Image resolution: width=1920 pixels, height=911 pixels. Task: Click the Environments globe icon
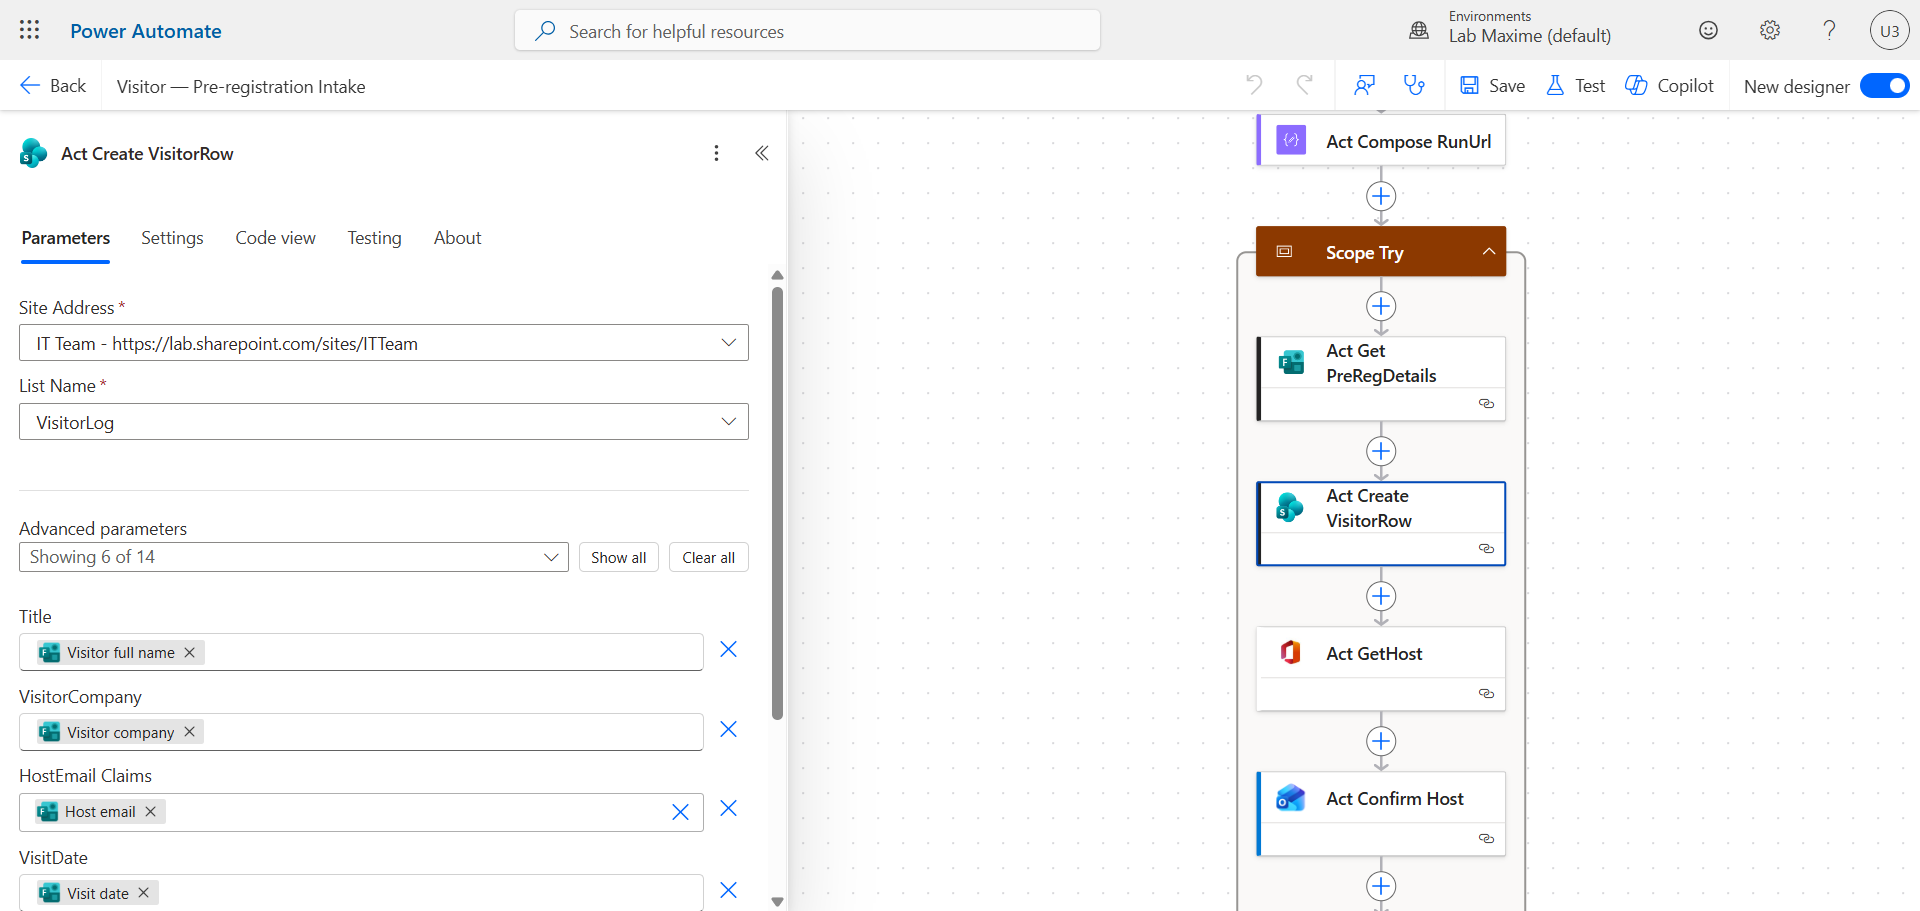point(1419,30)
